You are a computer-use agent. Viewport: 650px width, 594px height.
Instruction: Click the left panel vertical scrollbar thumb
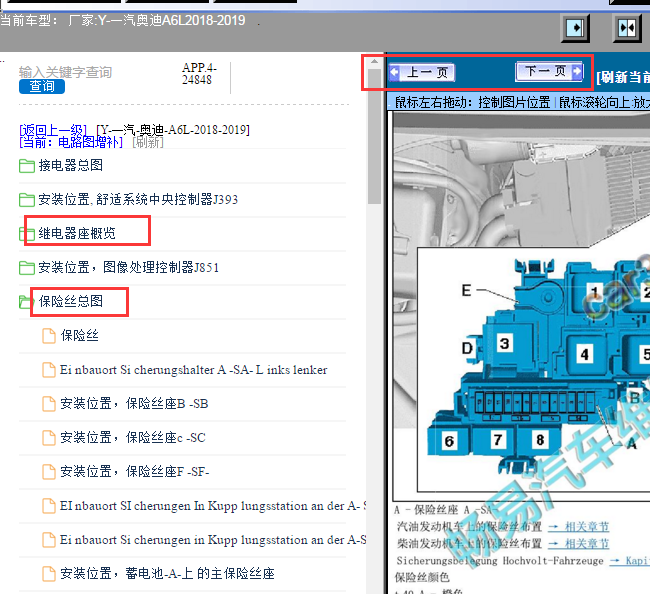point(374,136)
